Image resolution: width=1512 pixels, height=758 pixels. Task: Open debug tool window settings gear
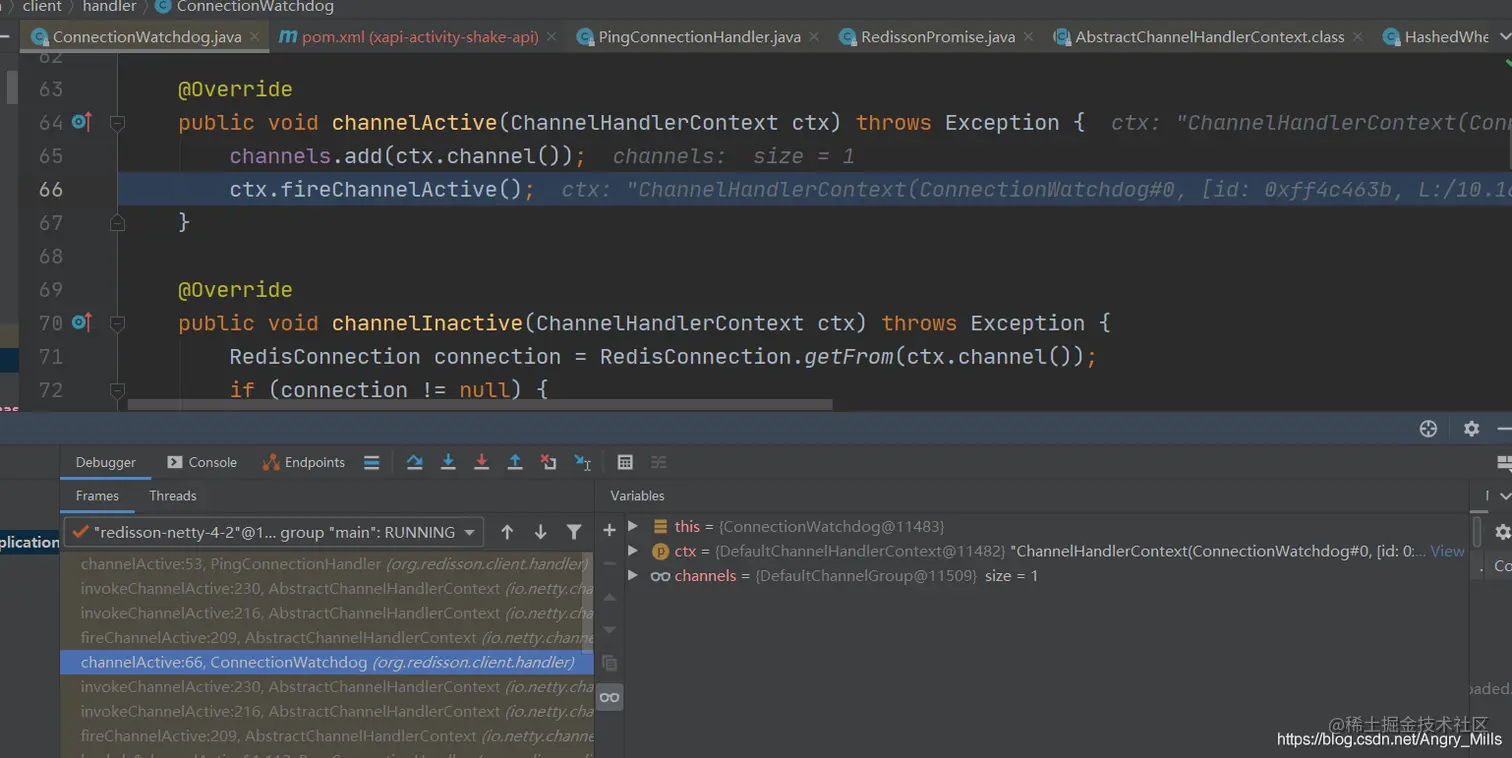(1471, 428)
